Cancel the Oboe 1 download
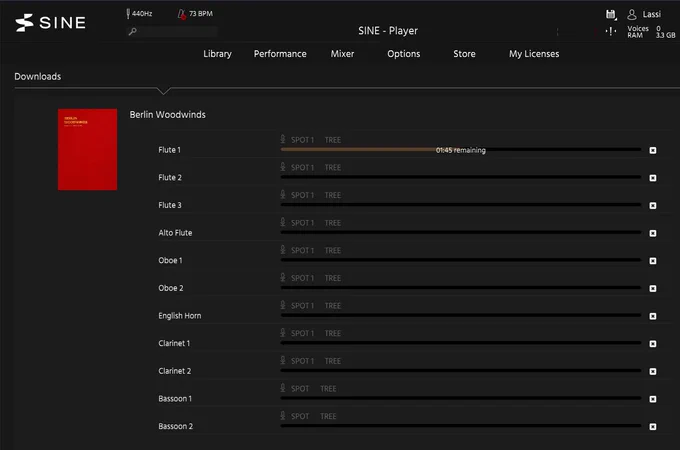The width and height of the screenshot is (680, 450). pyautogui.click(x=653, y=261)
